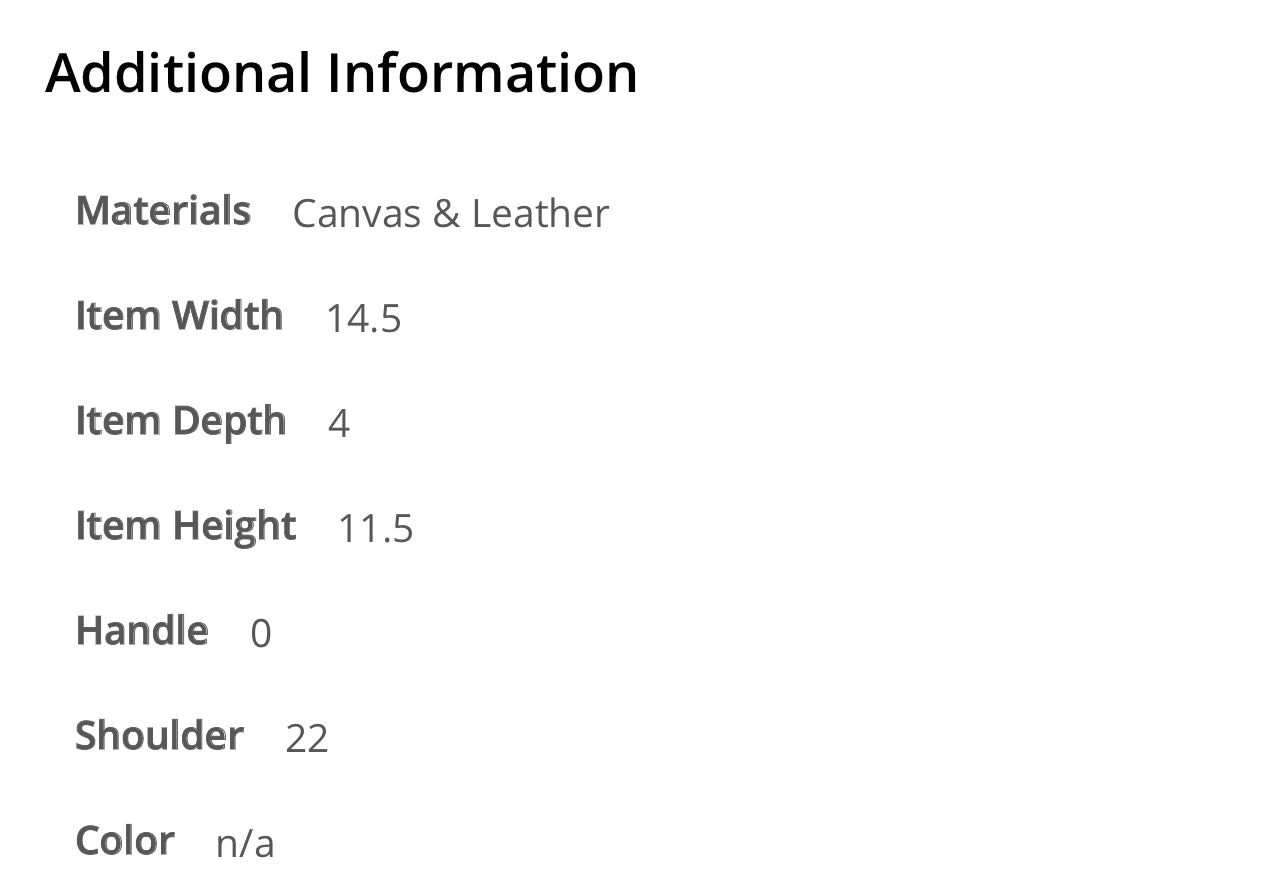Select the Item Height label
Viewport: 1275px width, 889px height.
(186, 527)
